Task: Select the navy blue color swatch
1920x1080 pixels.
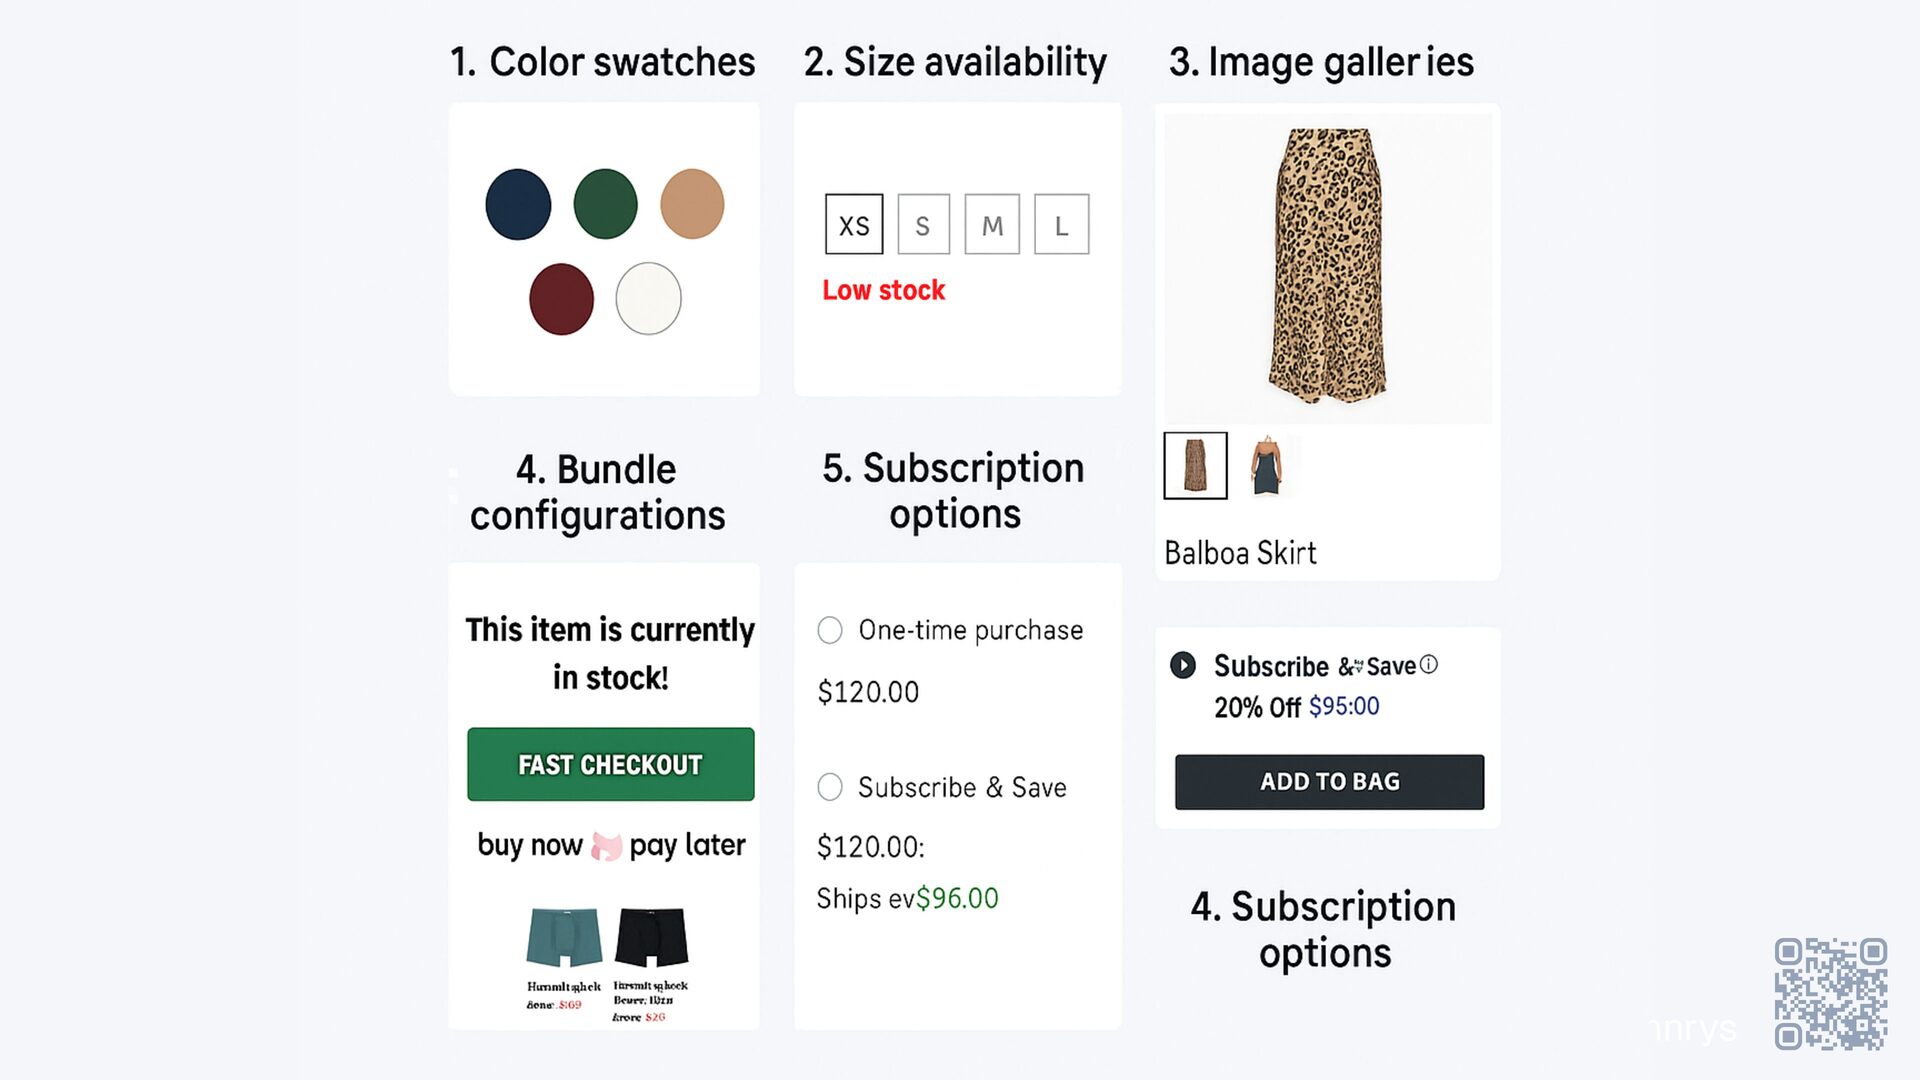Action: (518, 205)
